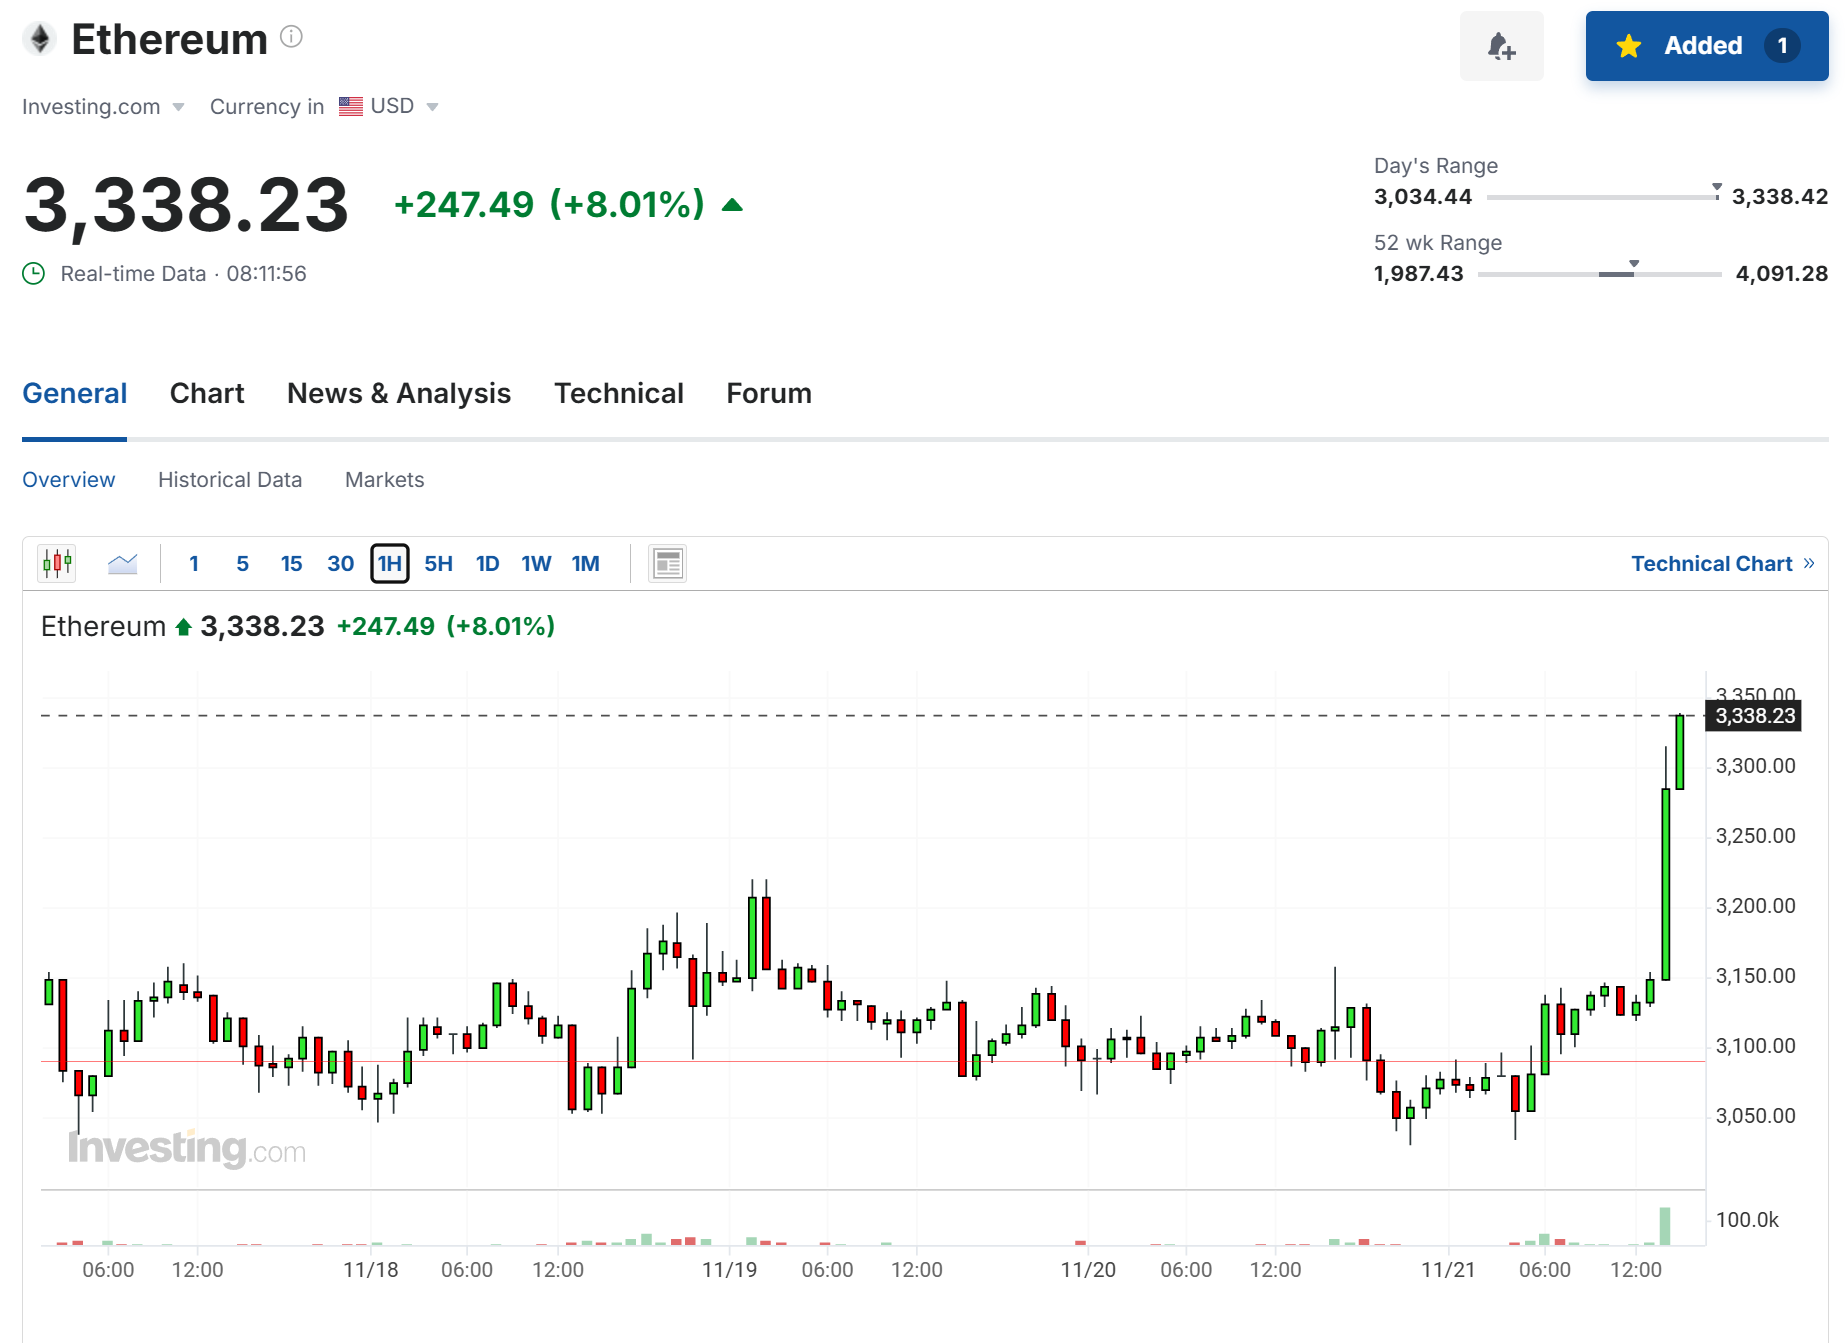Click the real-time data clock icon
Image resolution: width=1845 pixels, height=1343 pixels.
point(34,273)
